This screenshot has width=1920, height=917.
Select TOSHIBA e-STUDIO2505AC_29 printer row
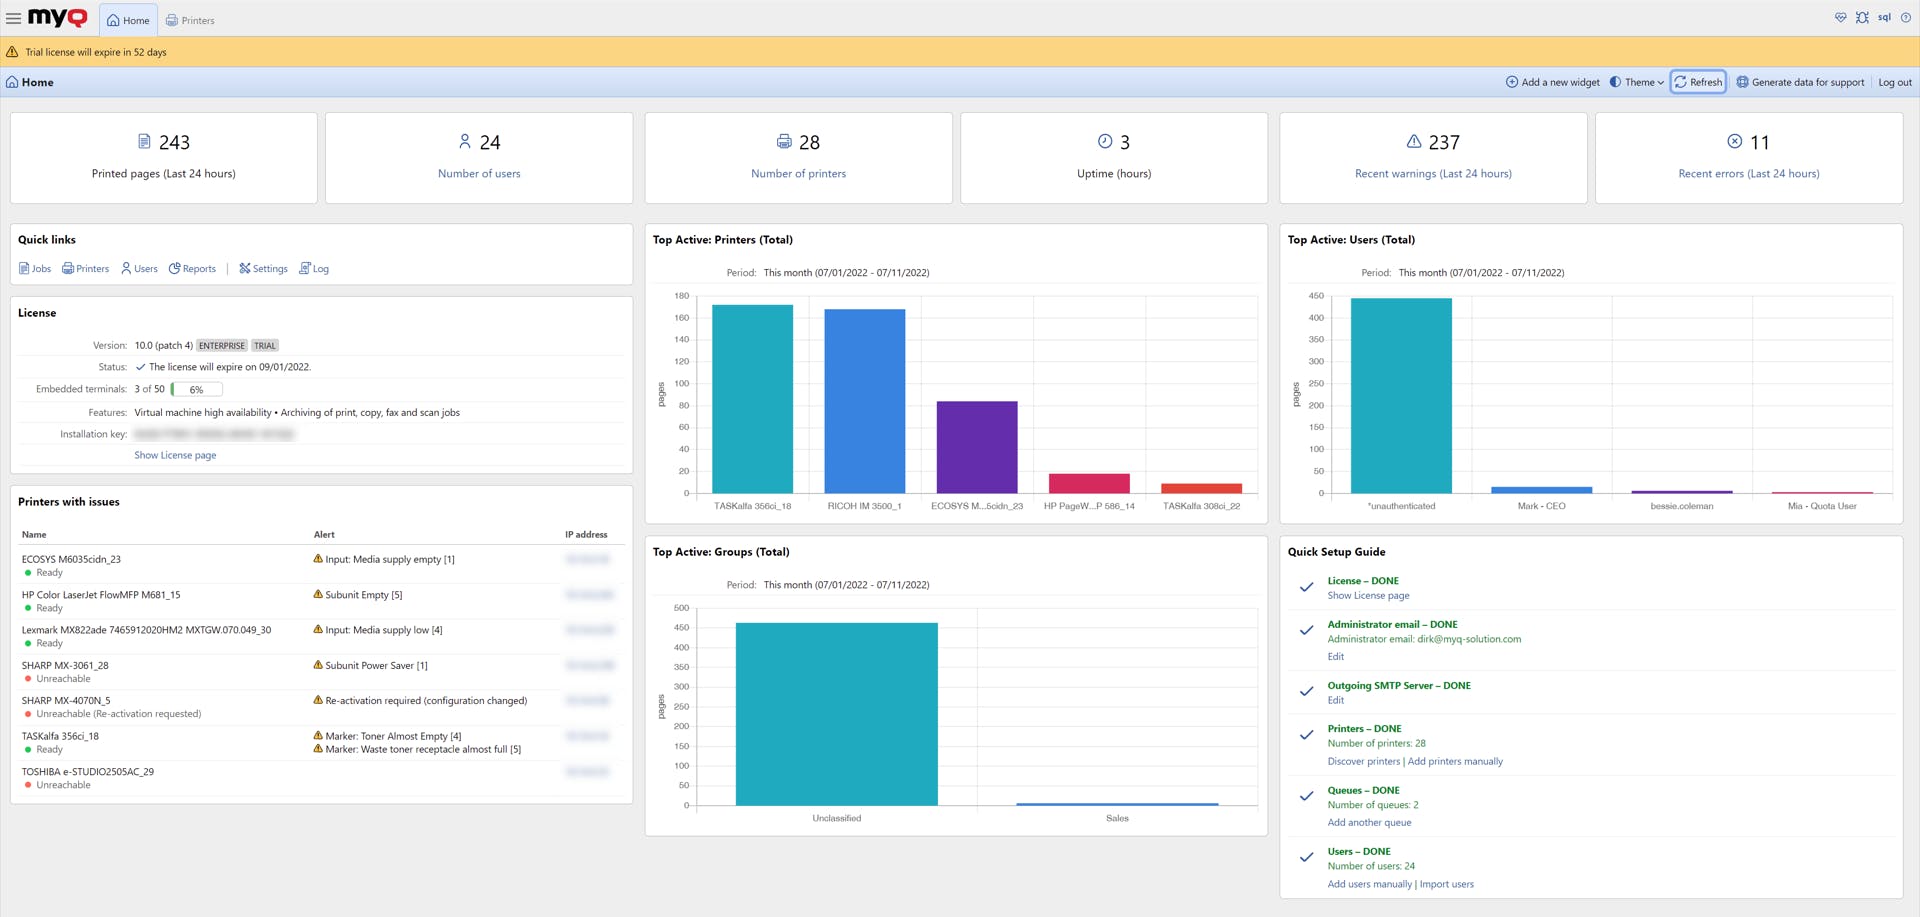coord(321,778)
